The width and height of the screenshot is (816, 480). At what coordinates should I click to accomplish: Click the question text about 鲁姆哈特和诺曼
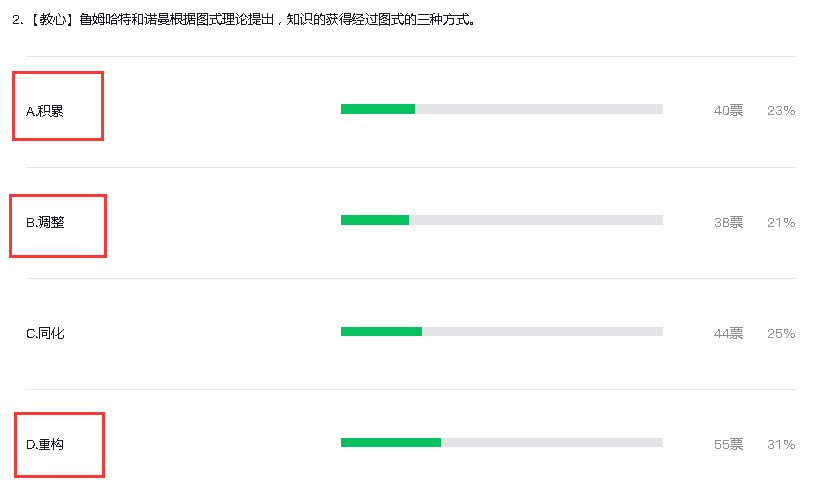pyautogui.click(x=277, y=20)
